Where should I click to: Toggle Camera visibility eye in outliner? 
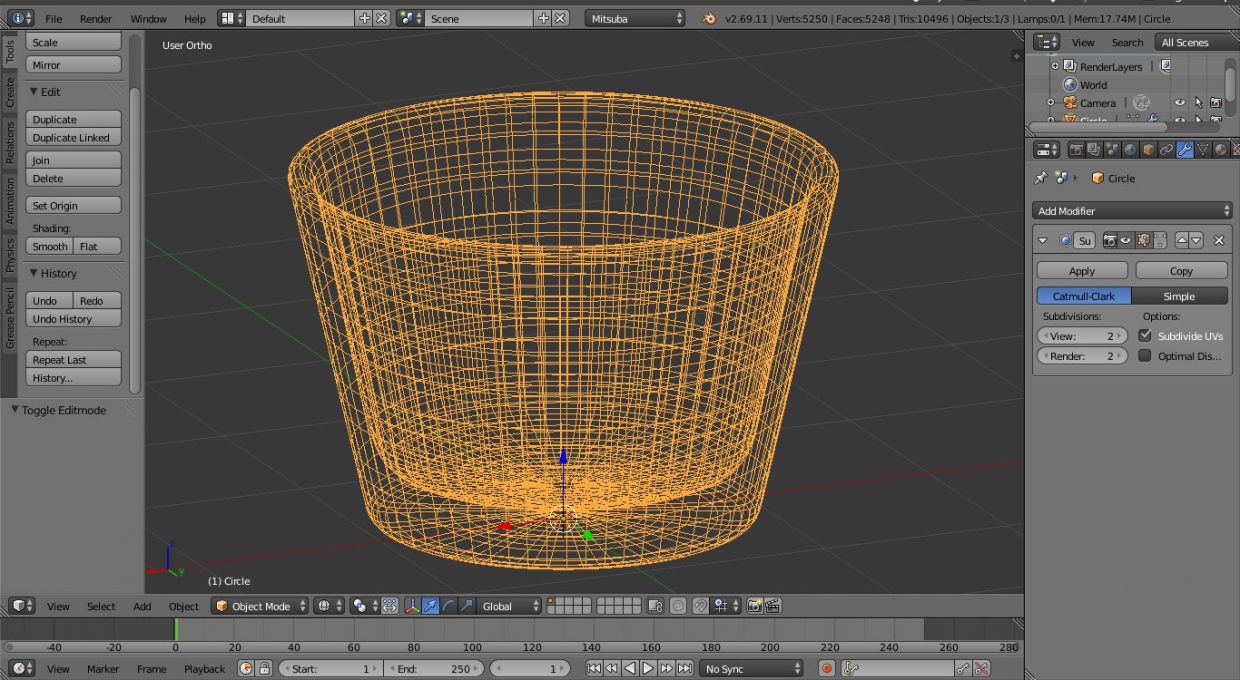pos(1180,102)
